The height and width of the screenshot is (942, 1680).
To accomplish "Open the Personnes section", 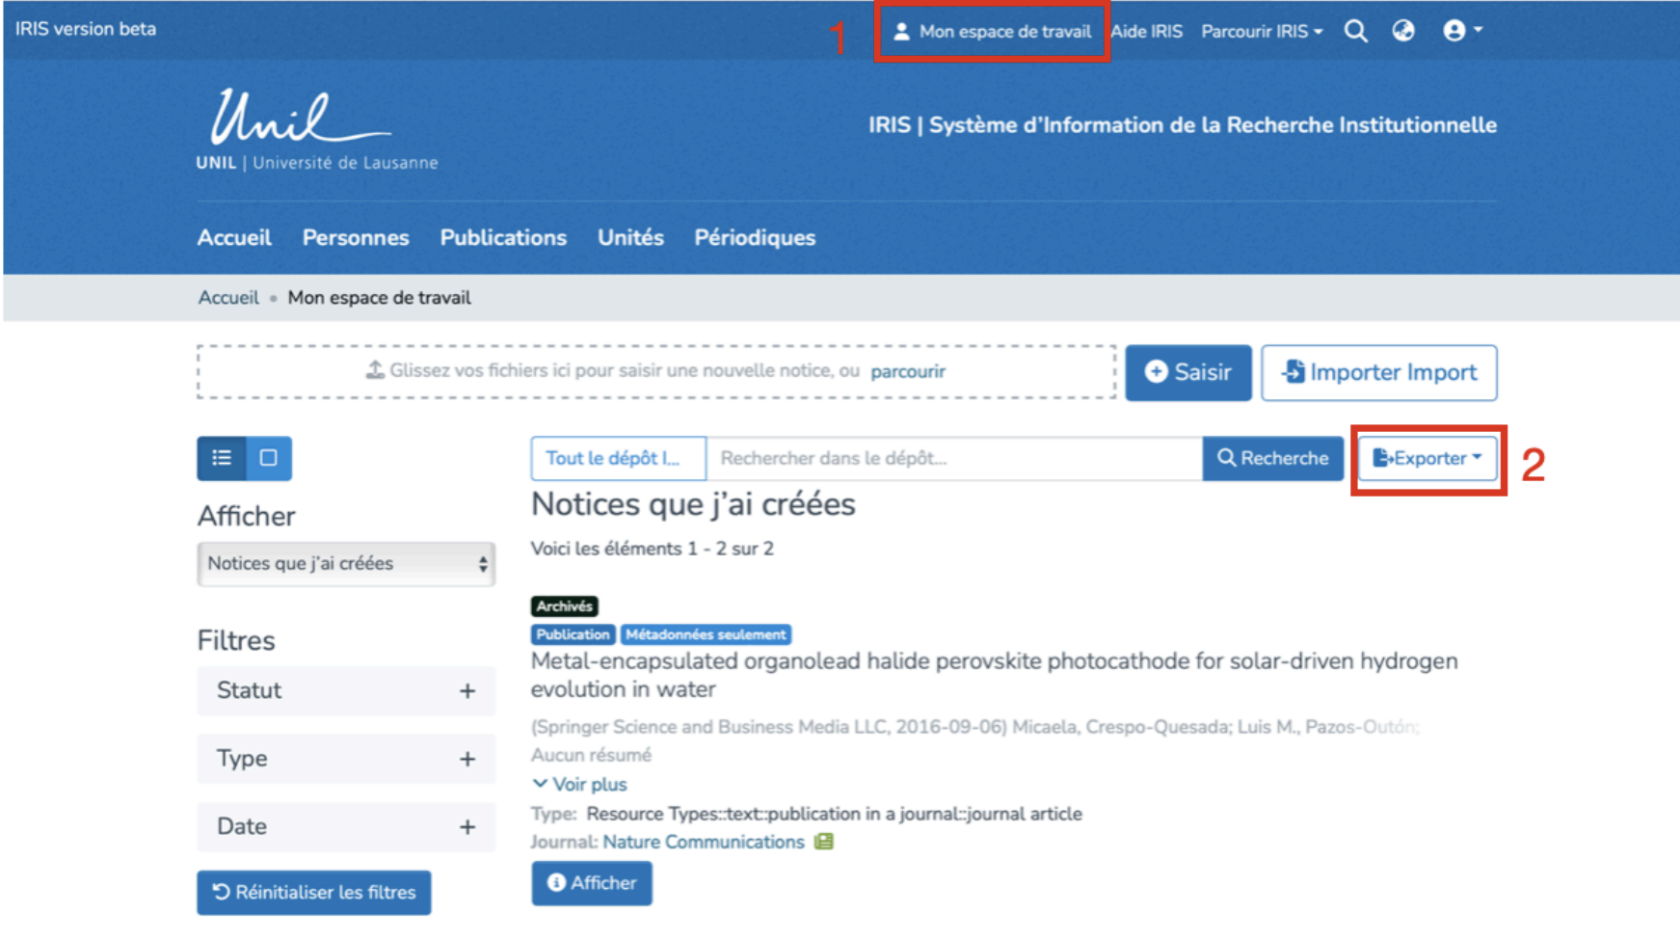I will (355, 238).
